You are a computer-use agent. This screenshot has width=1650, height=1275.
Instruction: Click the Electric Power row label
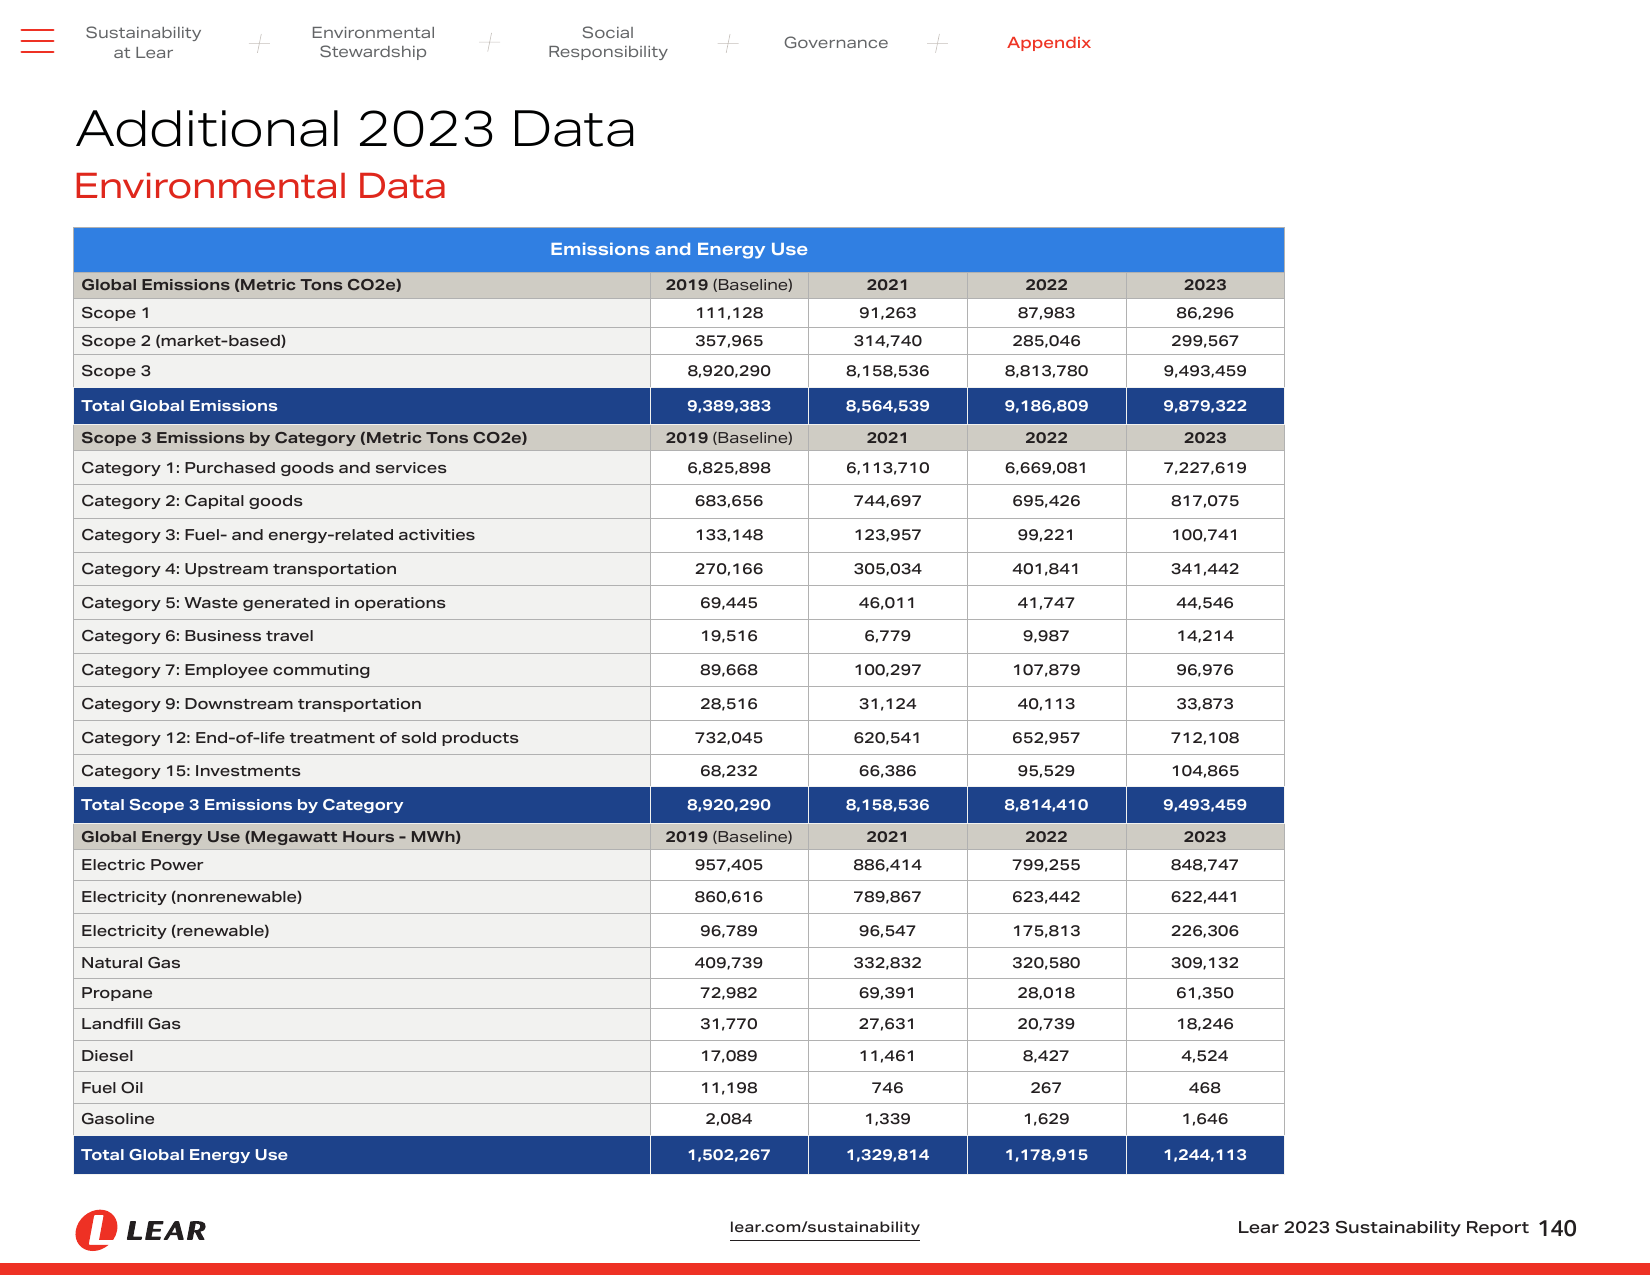(x=142, y=865)
